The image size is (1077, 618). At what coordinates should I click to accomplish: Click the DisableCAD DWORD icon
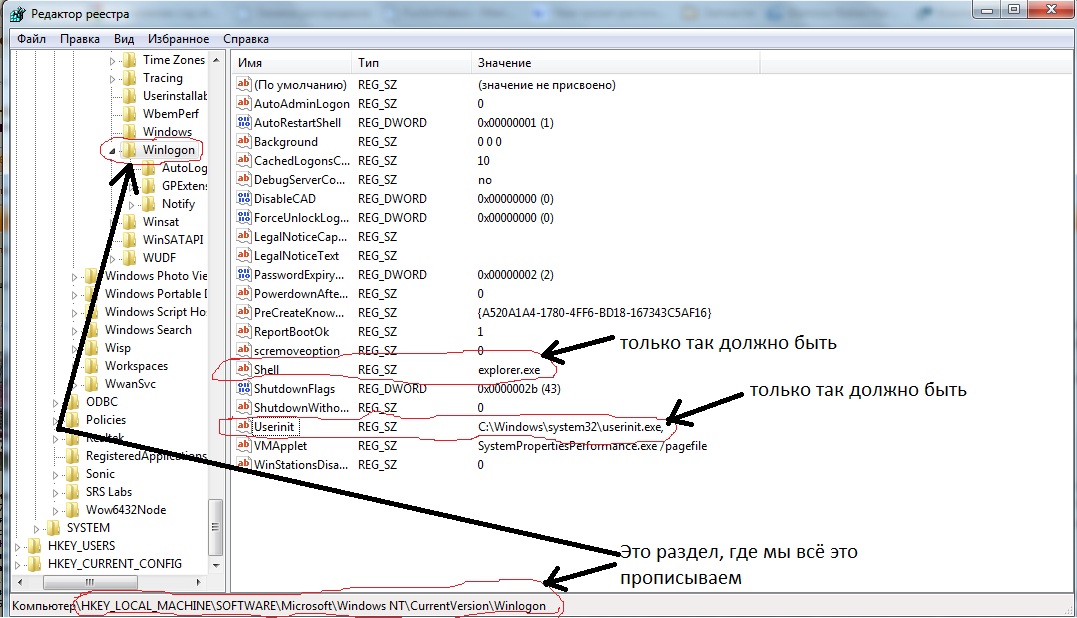pyautogui.click(x=243, y=199)
